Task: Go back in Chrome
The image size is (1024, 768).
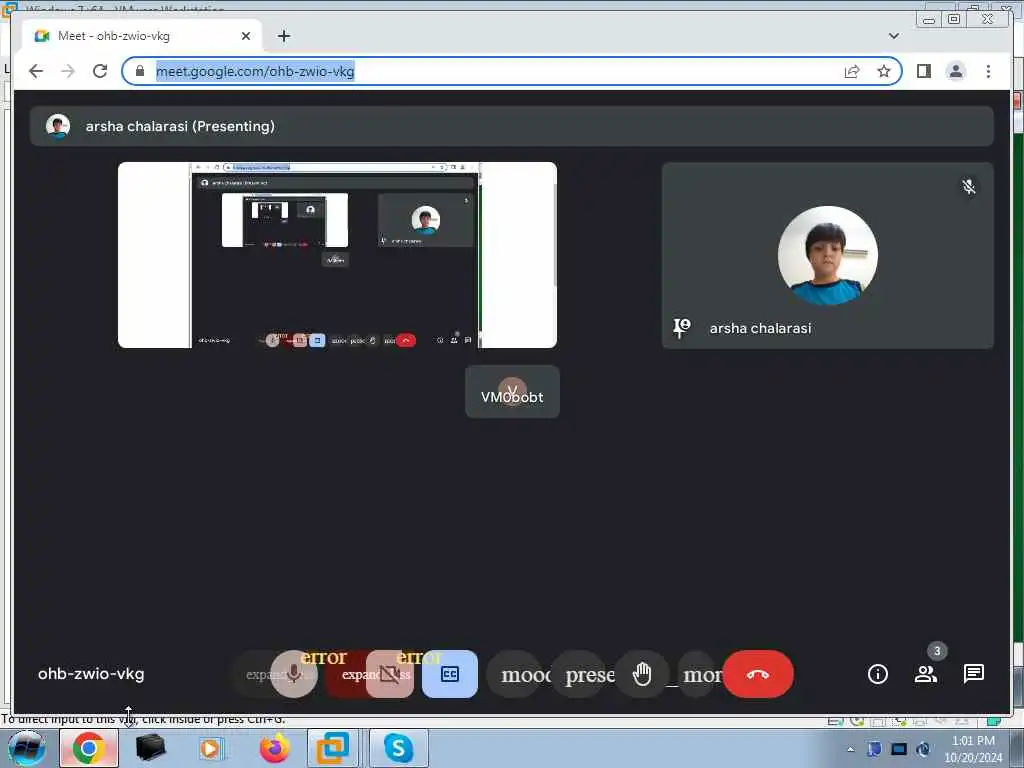Action: pyautogui.click(x=36, y=71)
